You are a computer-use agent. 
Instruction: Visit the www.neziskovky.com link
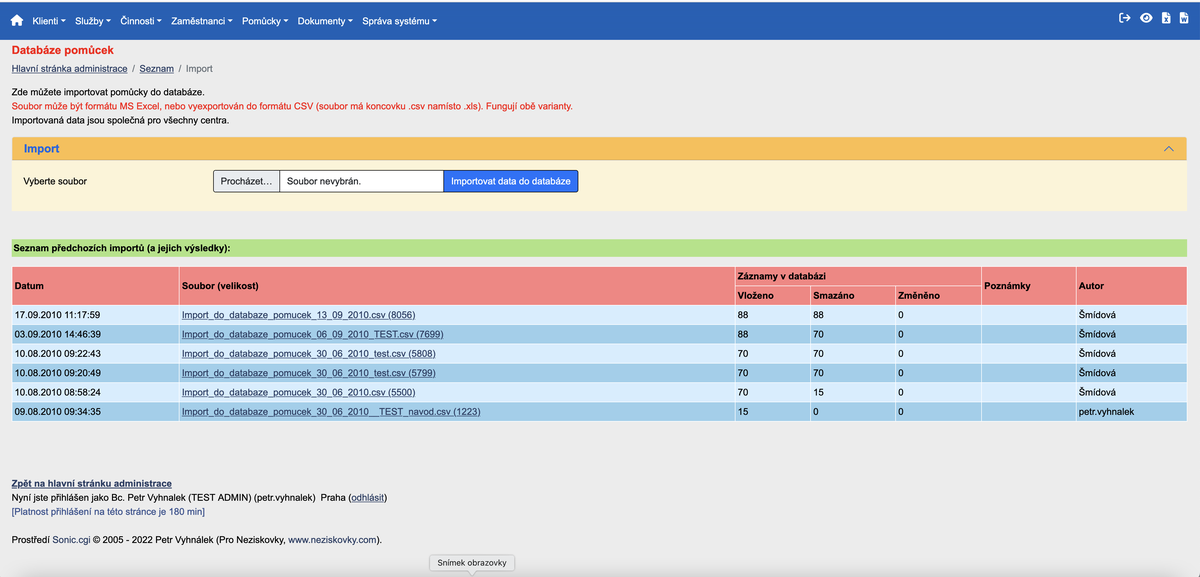click(x=331, y=538)
